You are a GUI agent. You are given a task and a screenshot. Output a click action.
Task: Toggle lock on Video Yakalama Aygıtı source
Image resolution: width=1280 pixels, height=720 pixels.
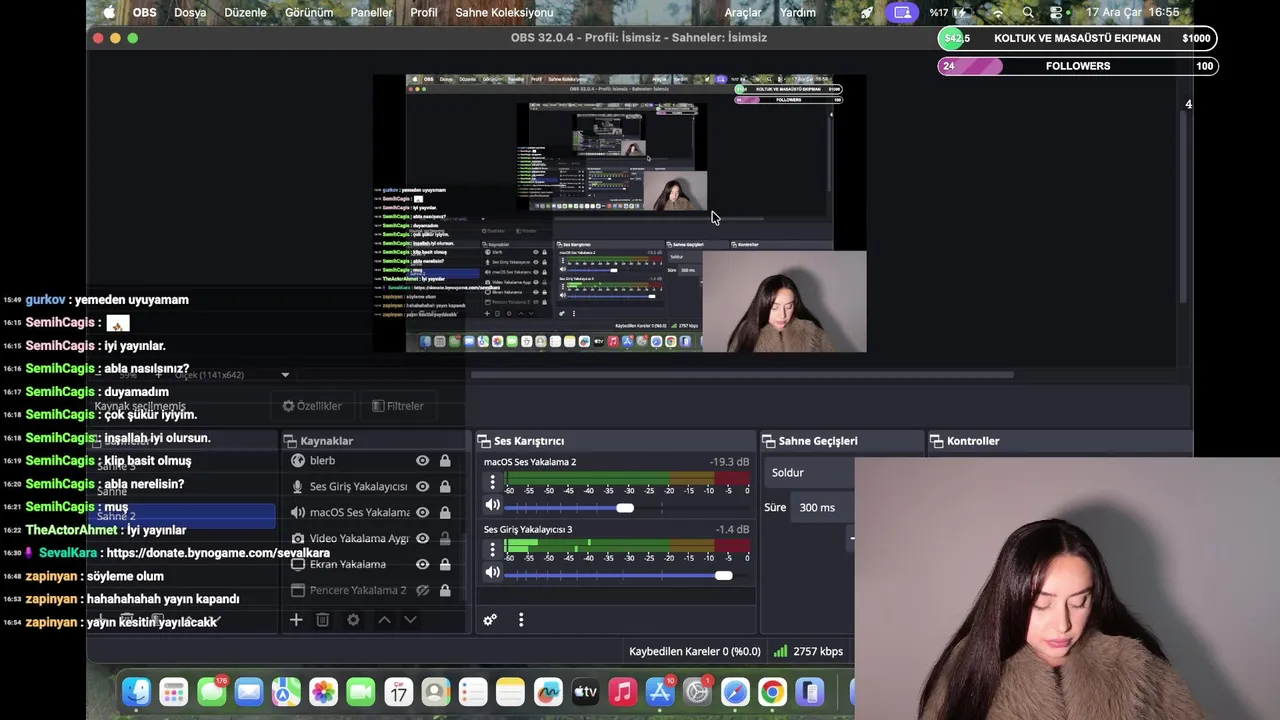coord(445,539)
